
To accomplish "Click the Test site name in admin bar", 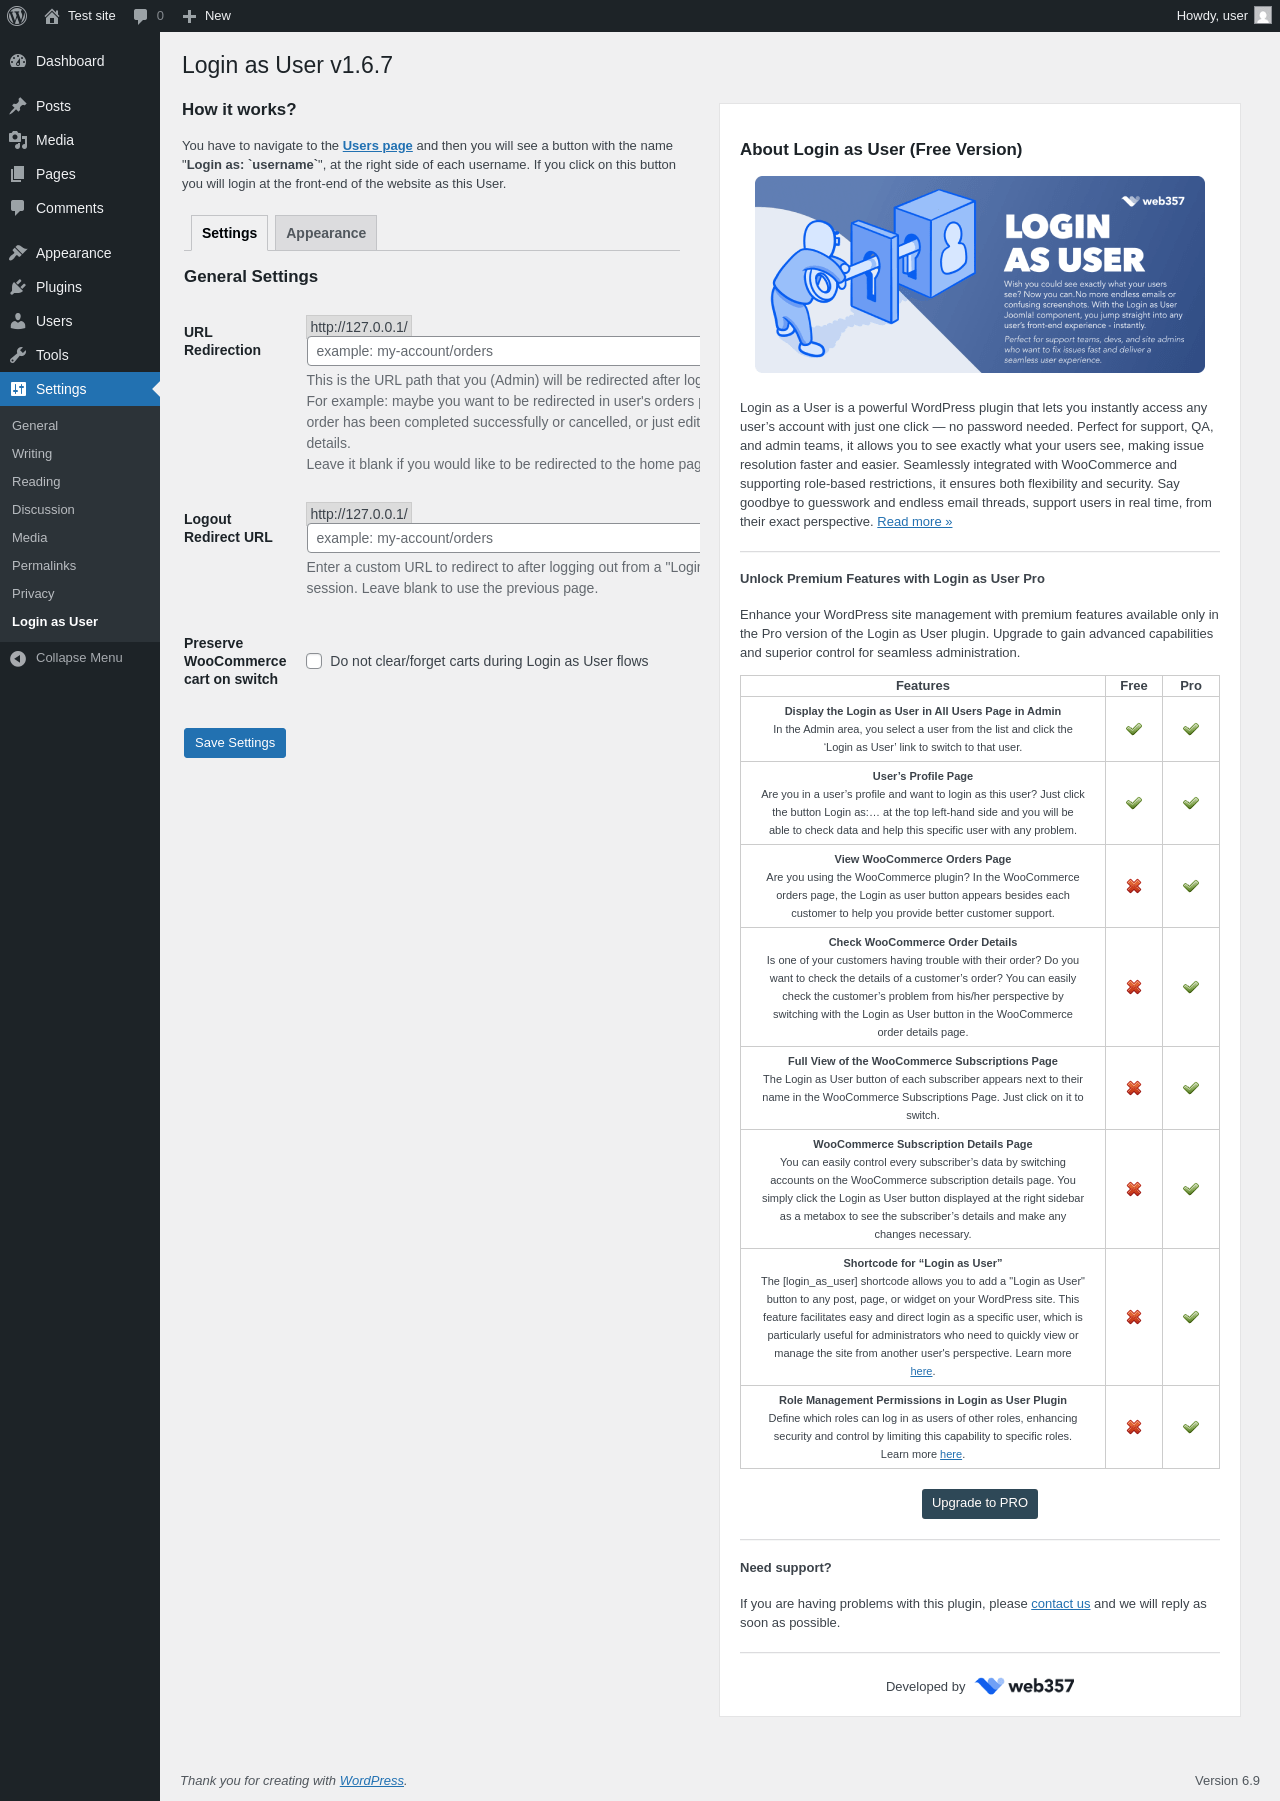I will pos(92,16).
